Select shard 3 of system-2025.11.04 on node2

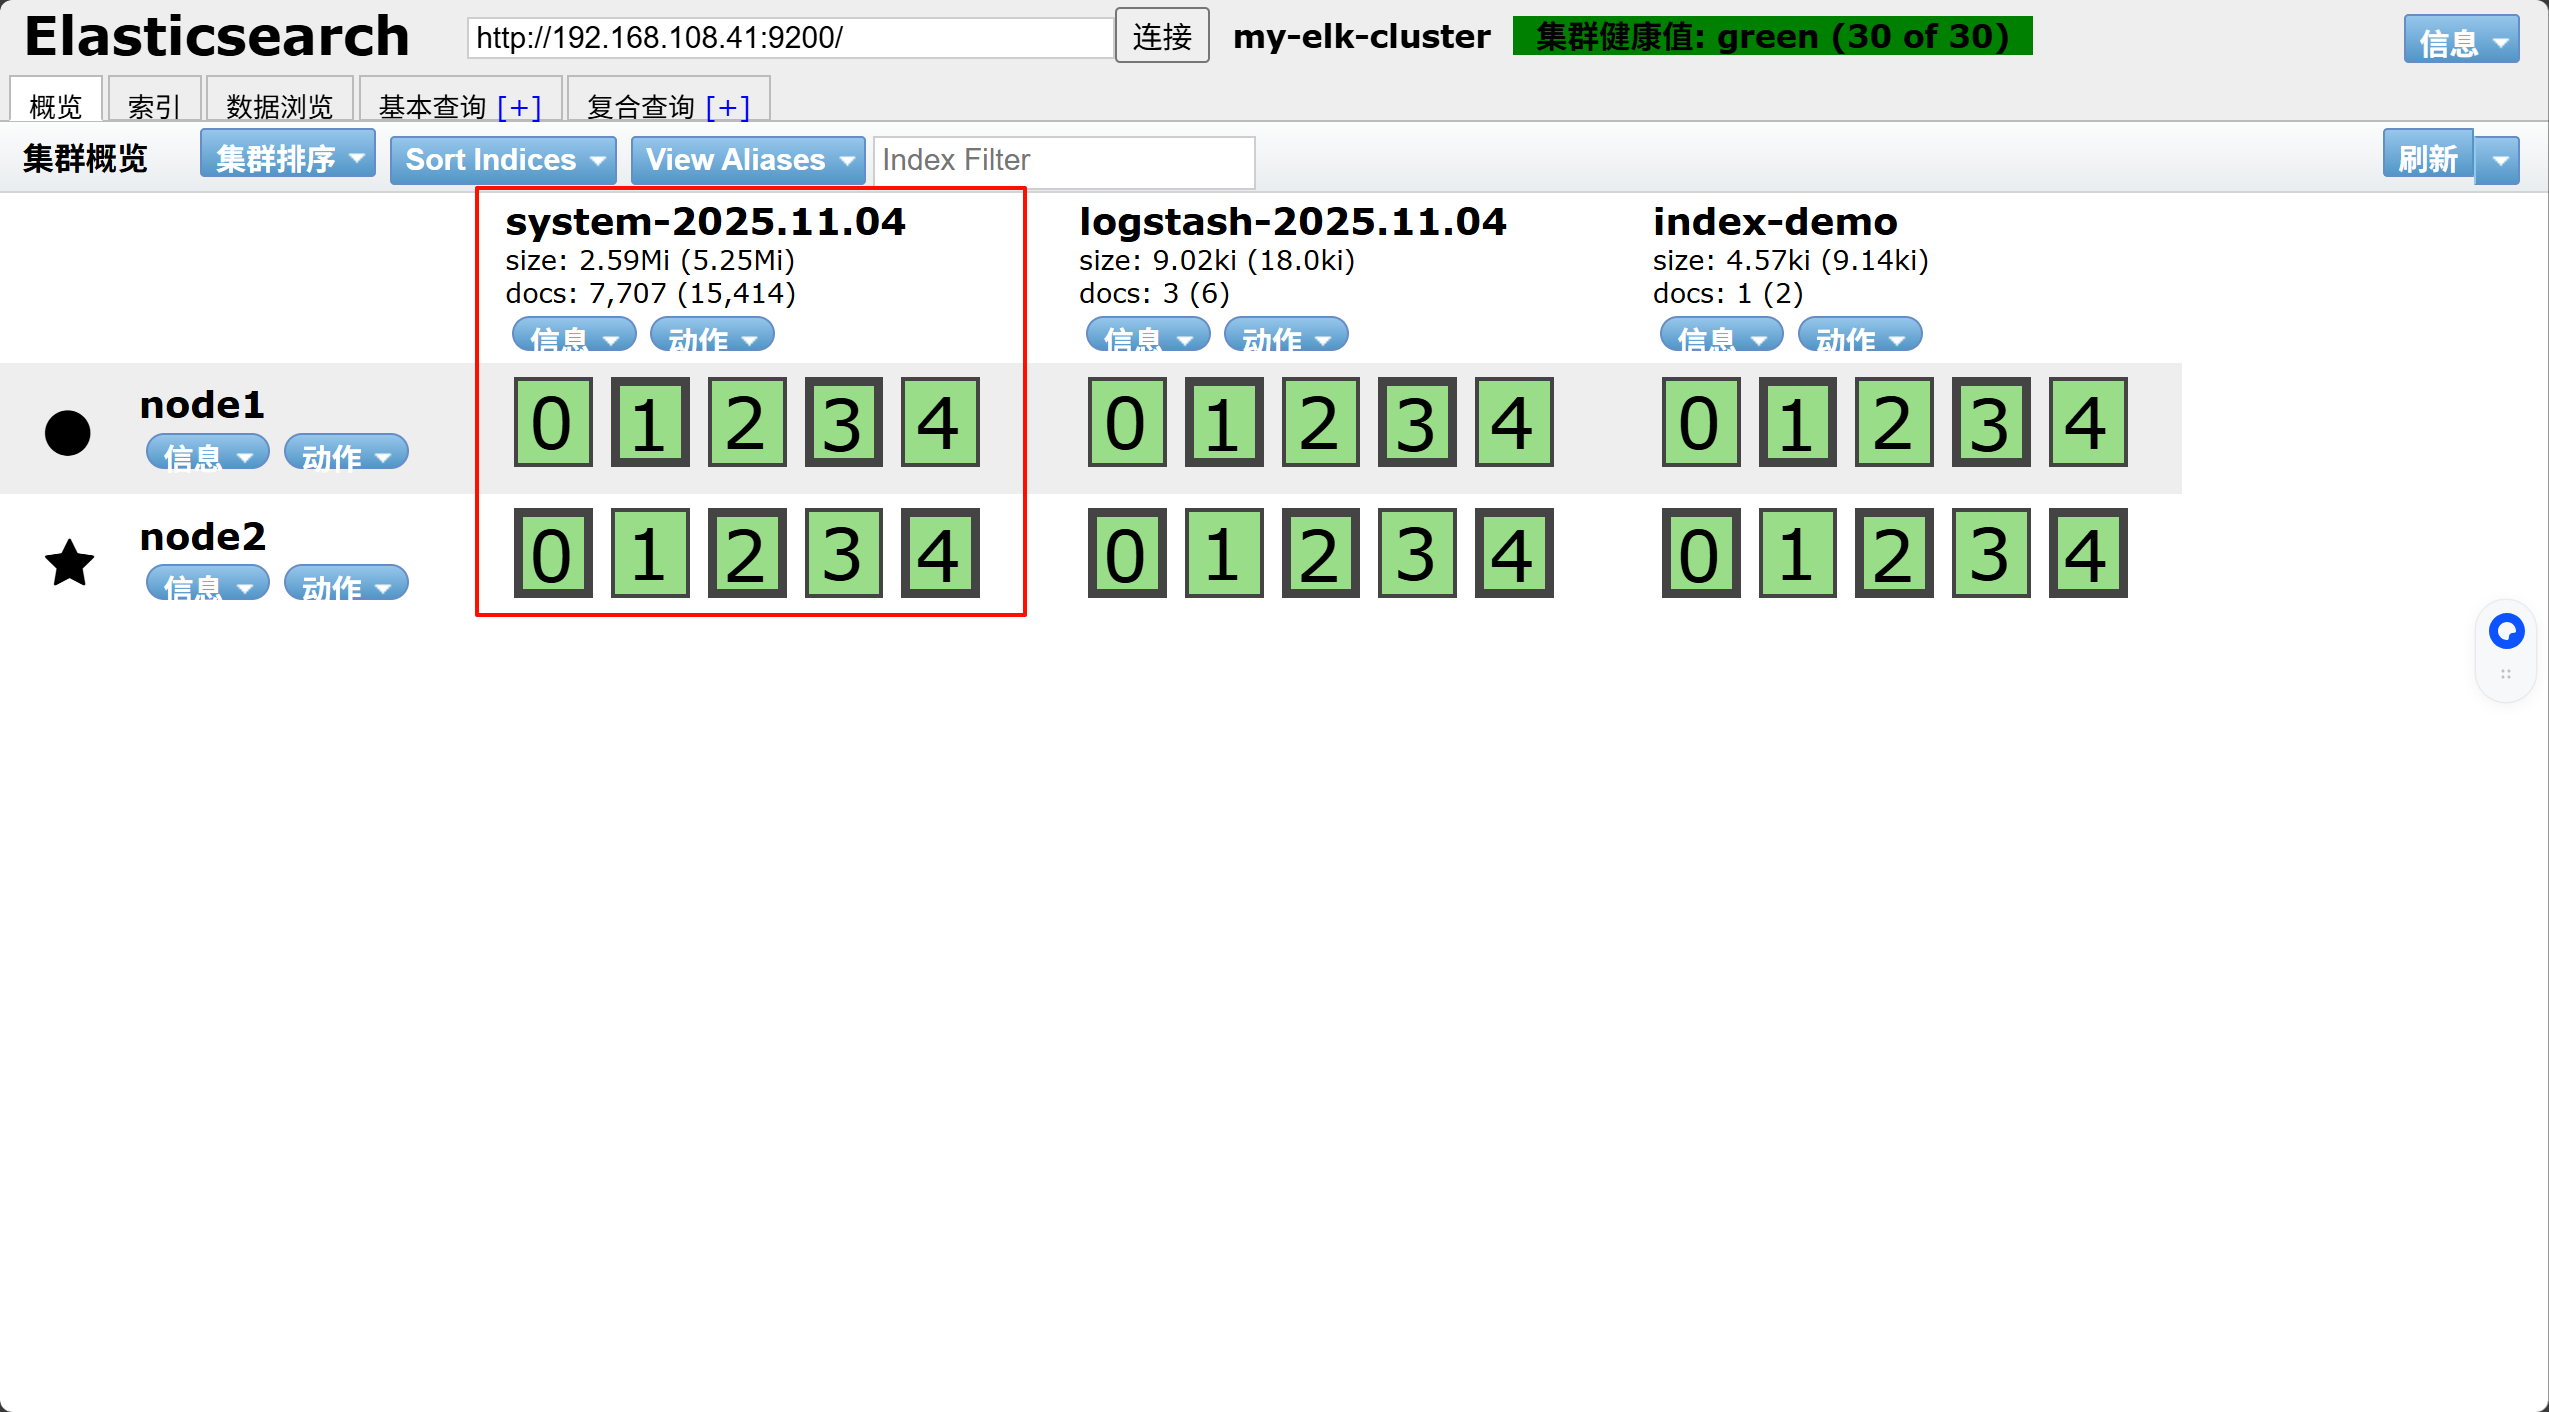[x=844, y=553]
